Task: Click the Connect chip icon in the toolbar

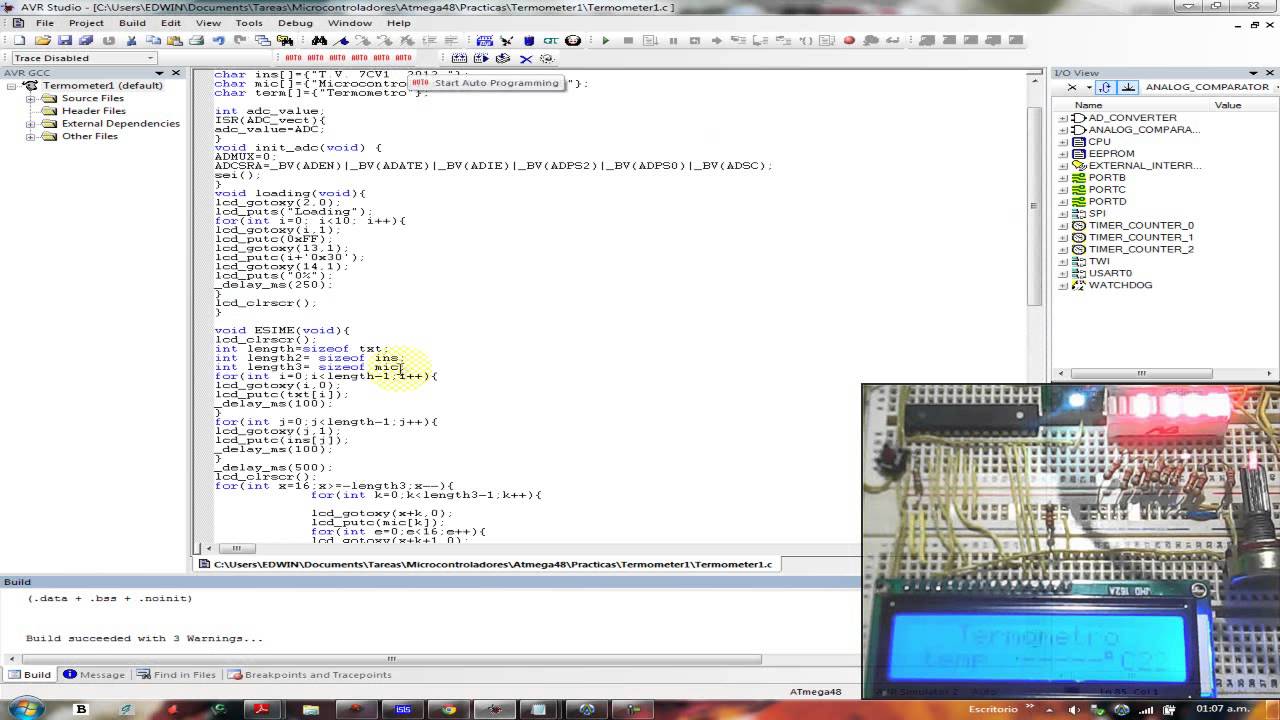Action: (485, 41)
